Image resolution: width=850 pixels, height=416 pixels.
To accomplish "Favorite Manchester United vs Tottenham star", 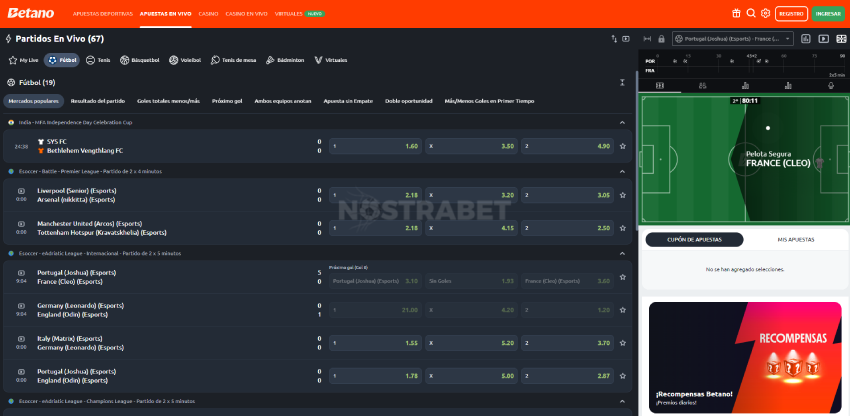I will click(x=623, y=228).
